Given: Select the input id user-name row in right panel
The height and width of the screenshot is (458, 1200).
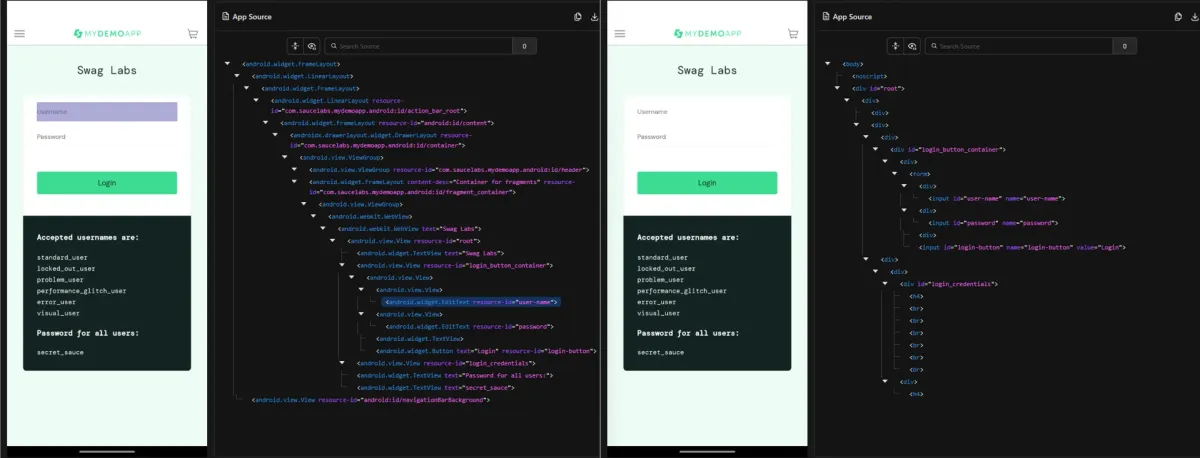Looking at the screenshot, I should (x=996, y=198).
